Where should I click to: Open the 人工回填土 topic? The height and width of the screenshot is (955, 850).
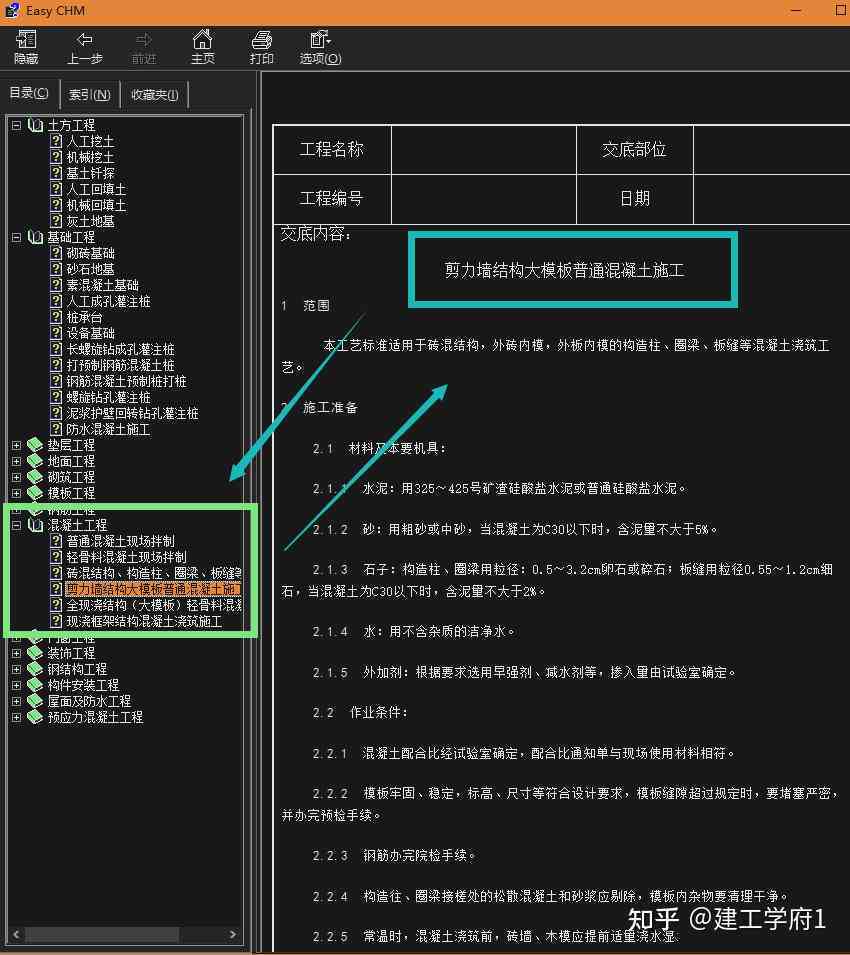(96, 189)
